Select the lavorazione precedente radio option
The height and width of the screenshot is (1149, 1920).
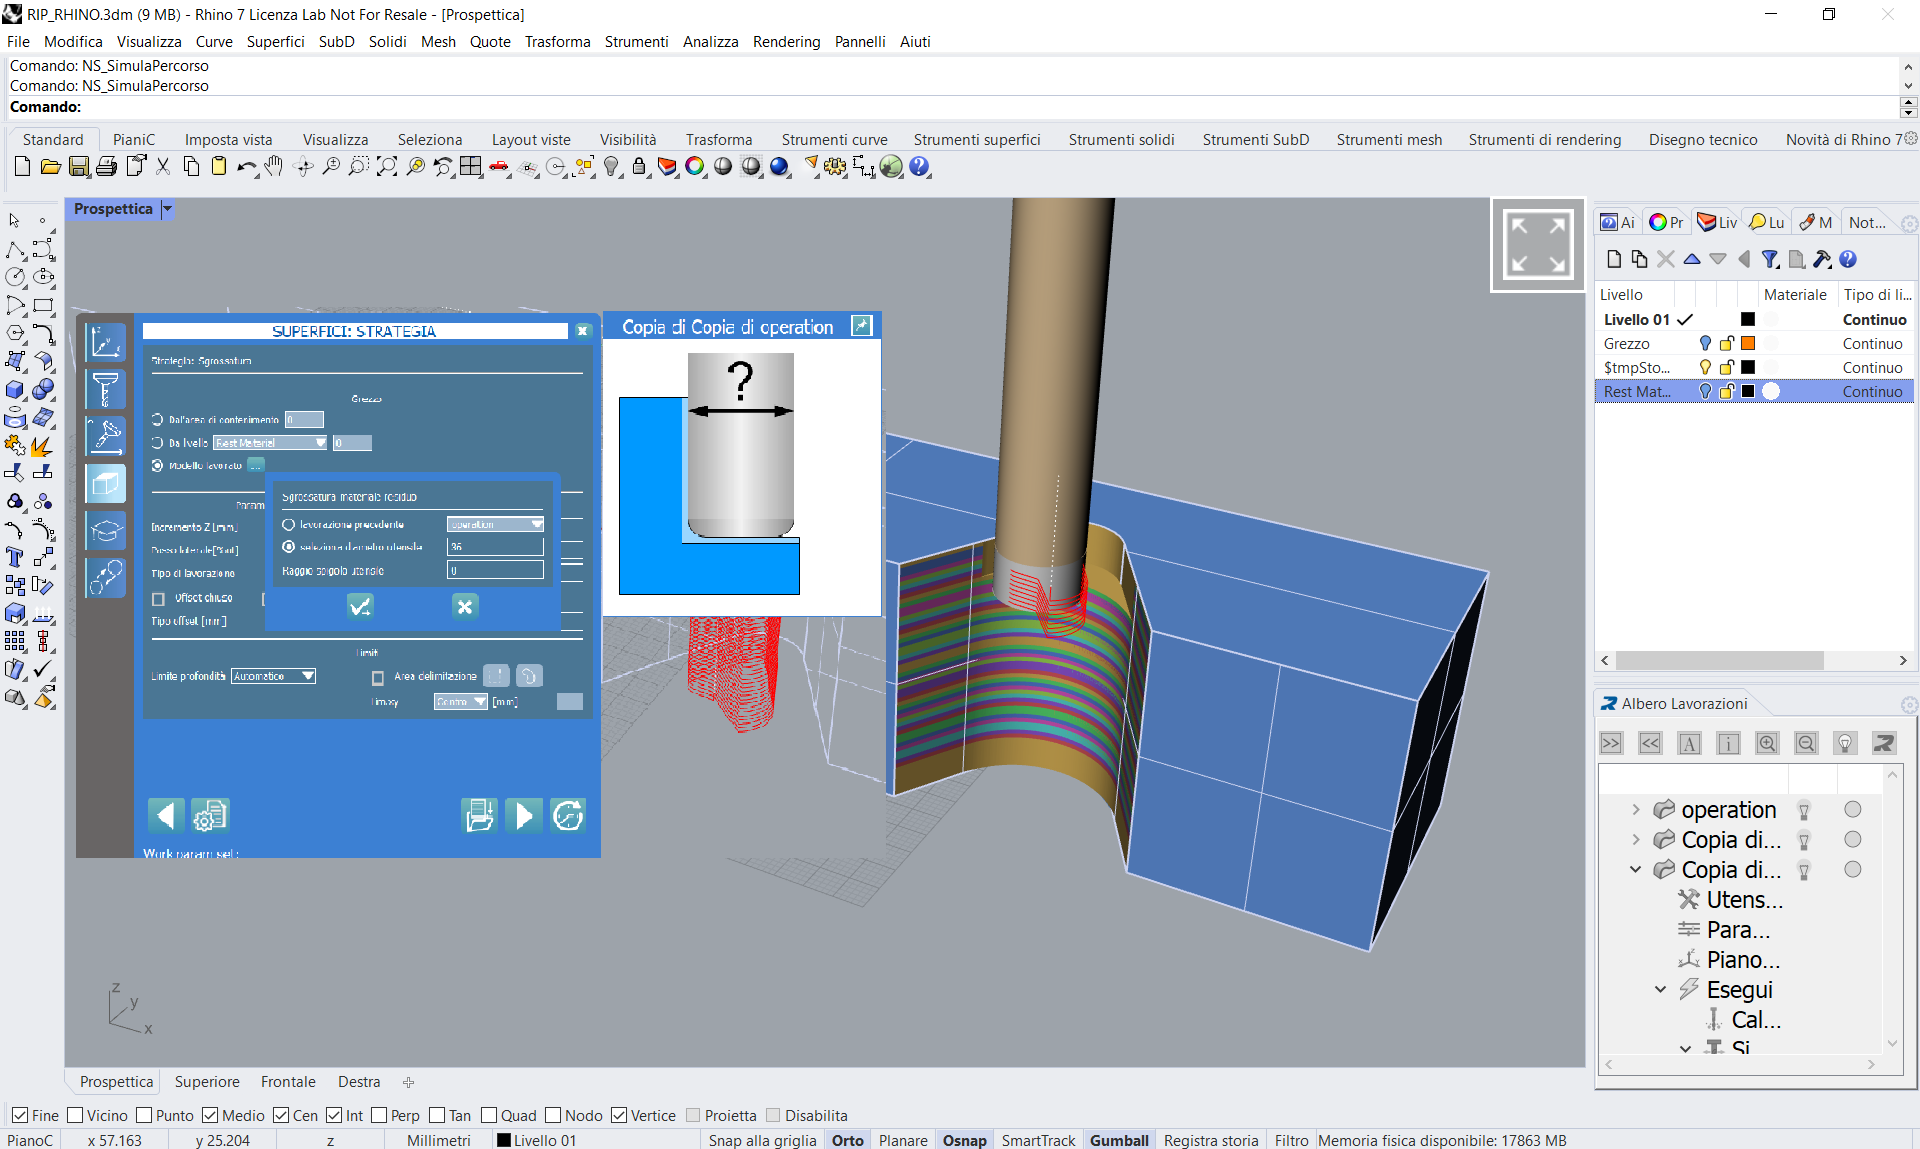pos(289,524)
